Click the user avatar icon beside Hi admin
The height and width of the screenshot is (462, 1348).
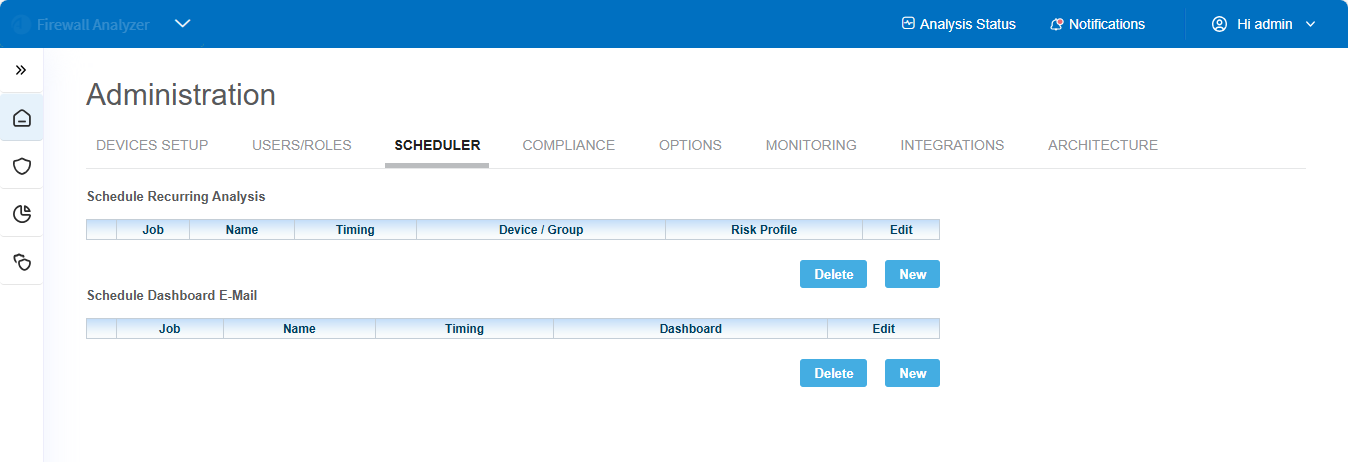(x=1219, y=24)
